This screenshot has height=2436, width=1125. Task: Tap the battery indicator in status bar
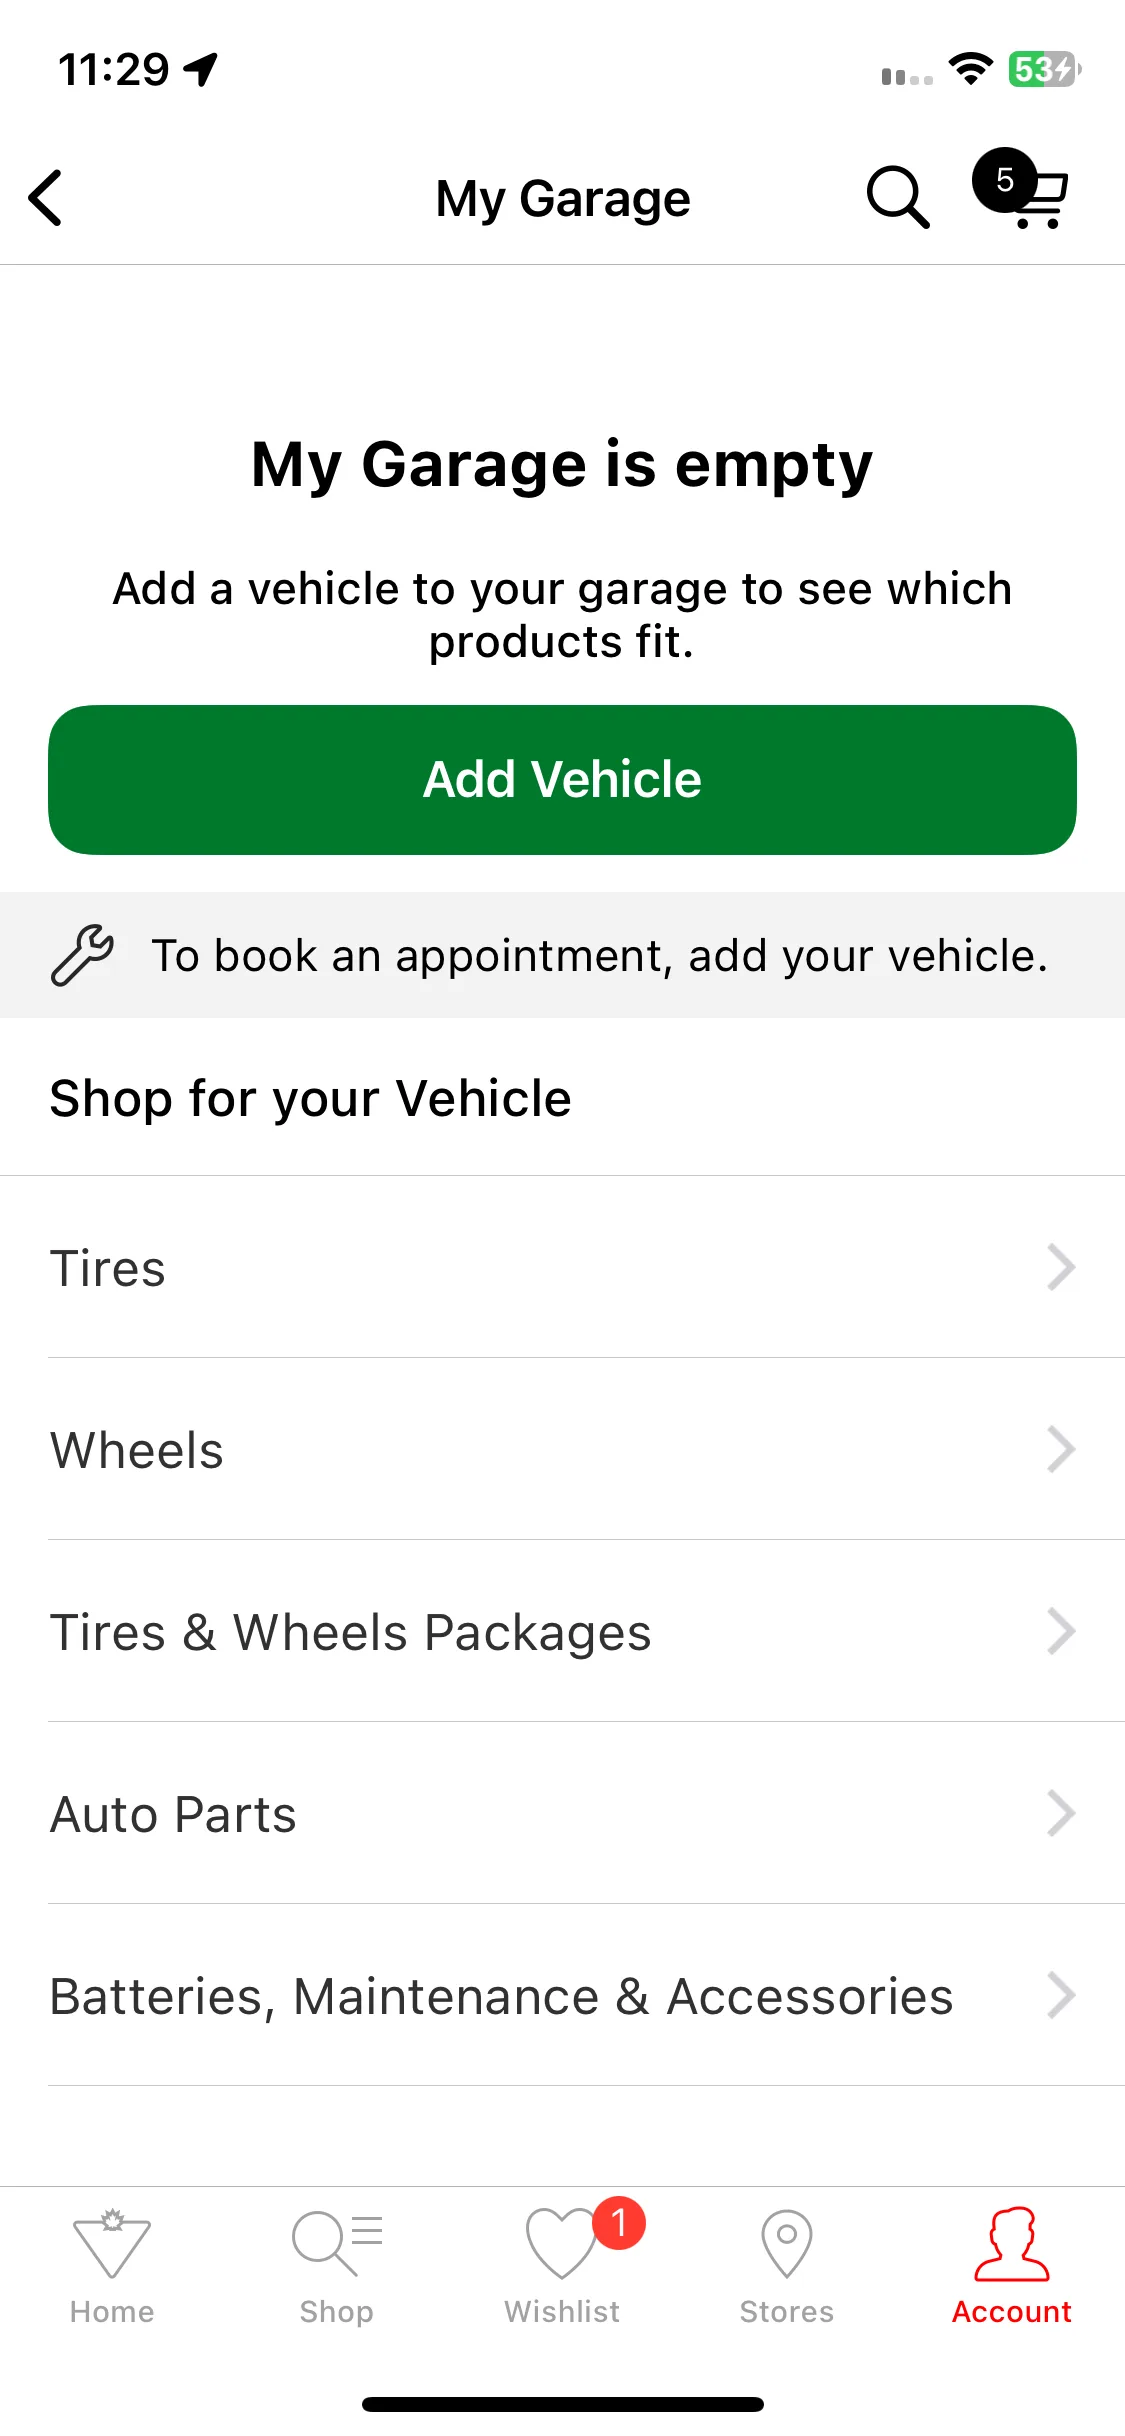1044,69
